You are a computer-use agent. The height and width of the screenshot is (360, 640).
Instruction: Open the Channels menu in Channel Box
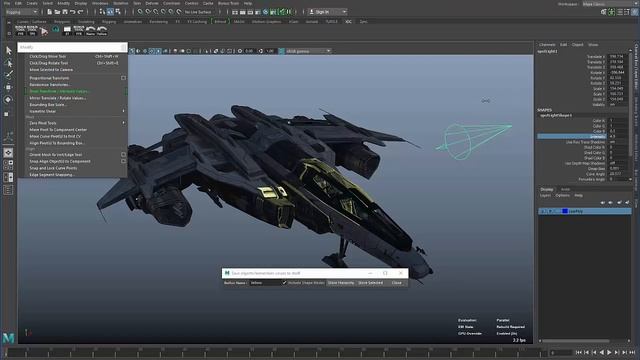pos(547,44)
